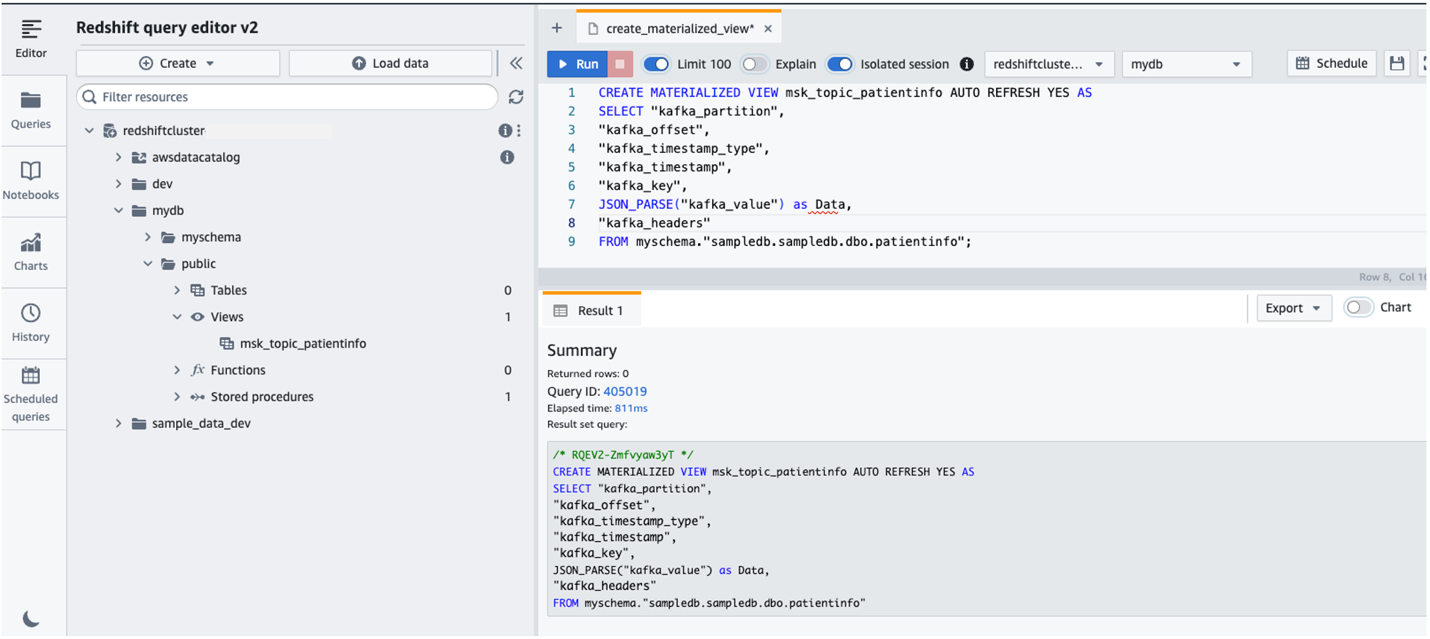This screenshot has width=1430, height=639.
Task: Open the mydb database dropdown
Action: 1186,64
